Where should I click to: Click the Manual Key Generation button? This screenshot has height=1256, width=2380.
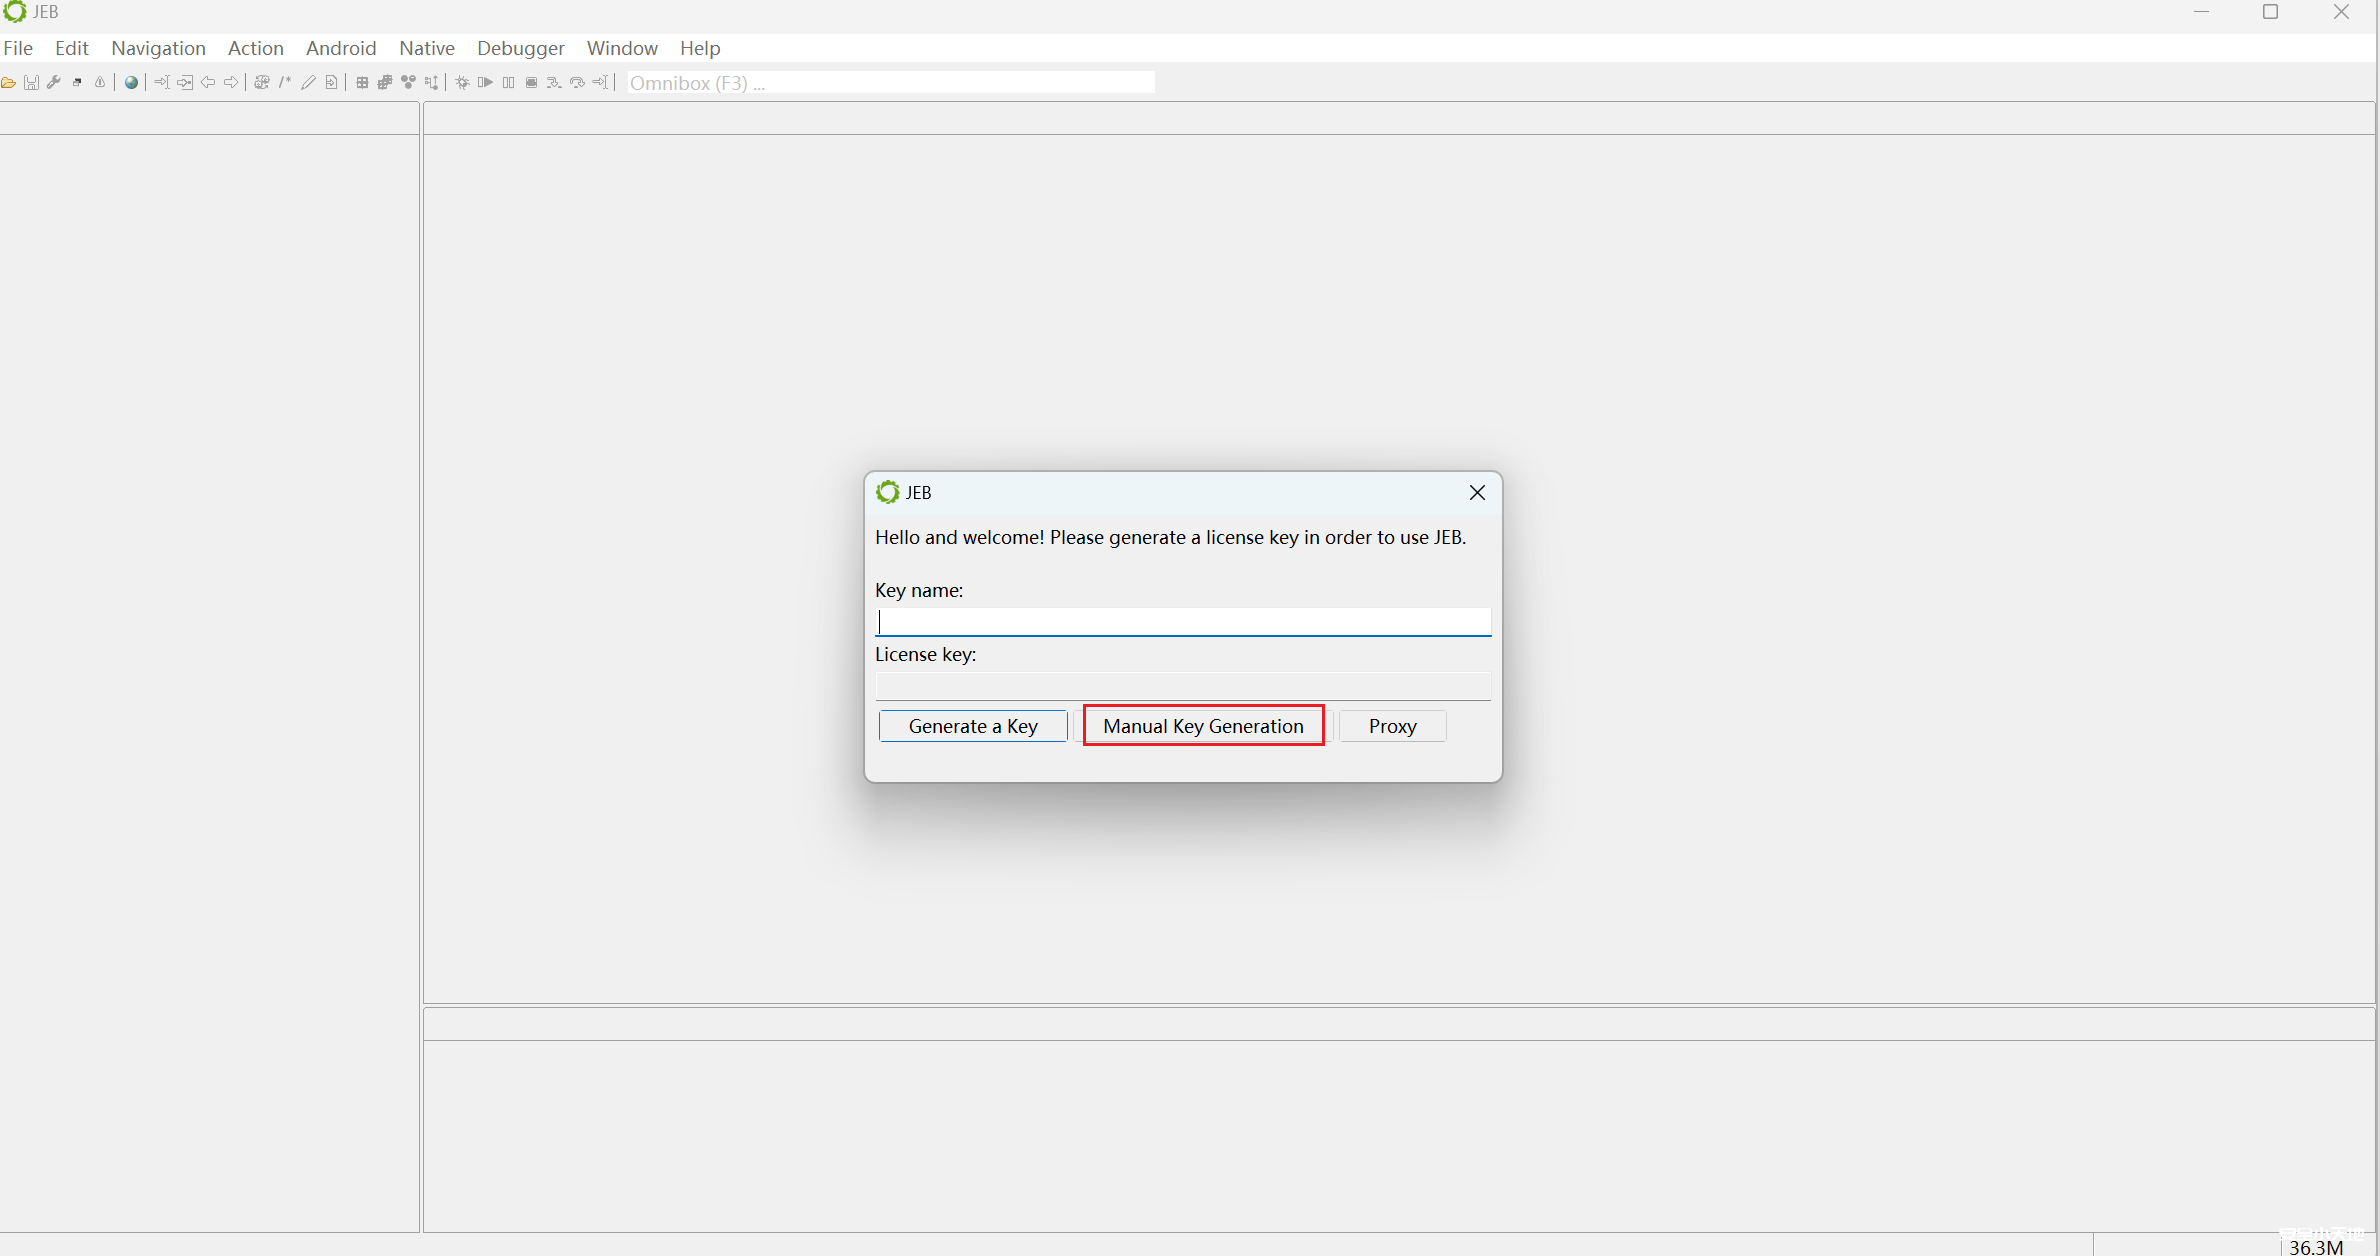1203,726
